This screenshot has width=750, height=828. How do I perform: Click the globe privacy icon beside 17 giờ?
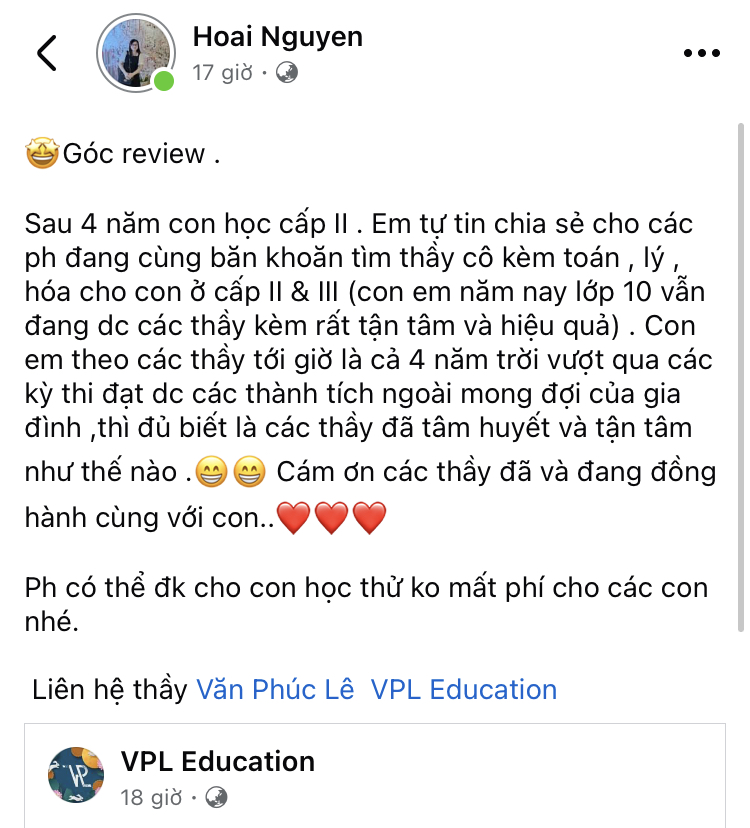click(x=287, y=72)
